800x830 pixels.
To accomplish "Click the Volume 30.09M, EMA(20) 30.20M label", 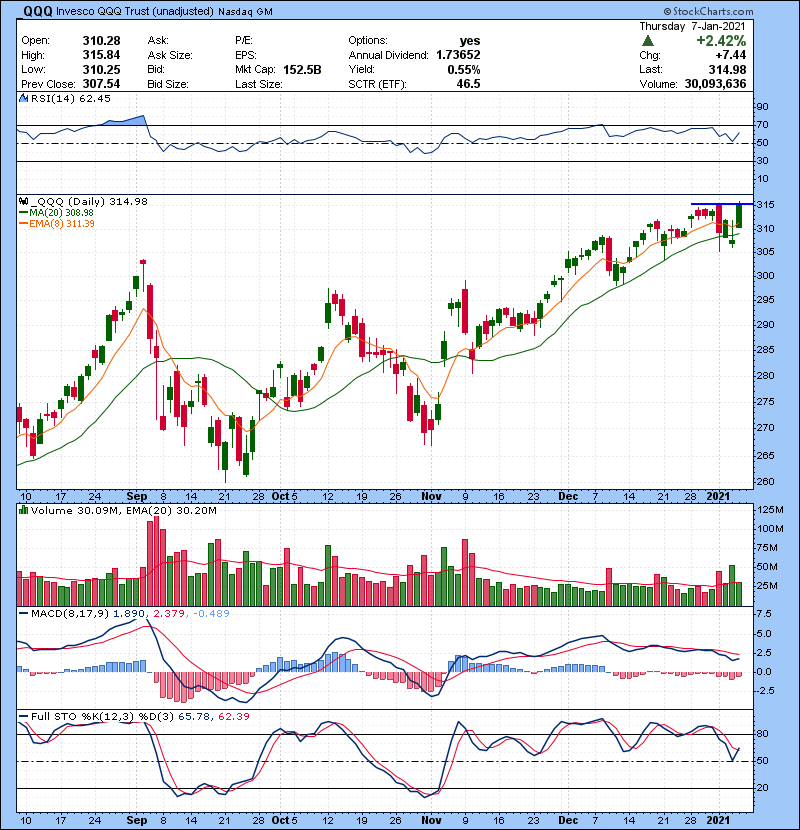I will coord(123,511).
